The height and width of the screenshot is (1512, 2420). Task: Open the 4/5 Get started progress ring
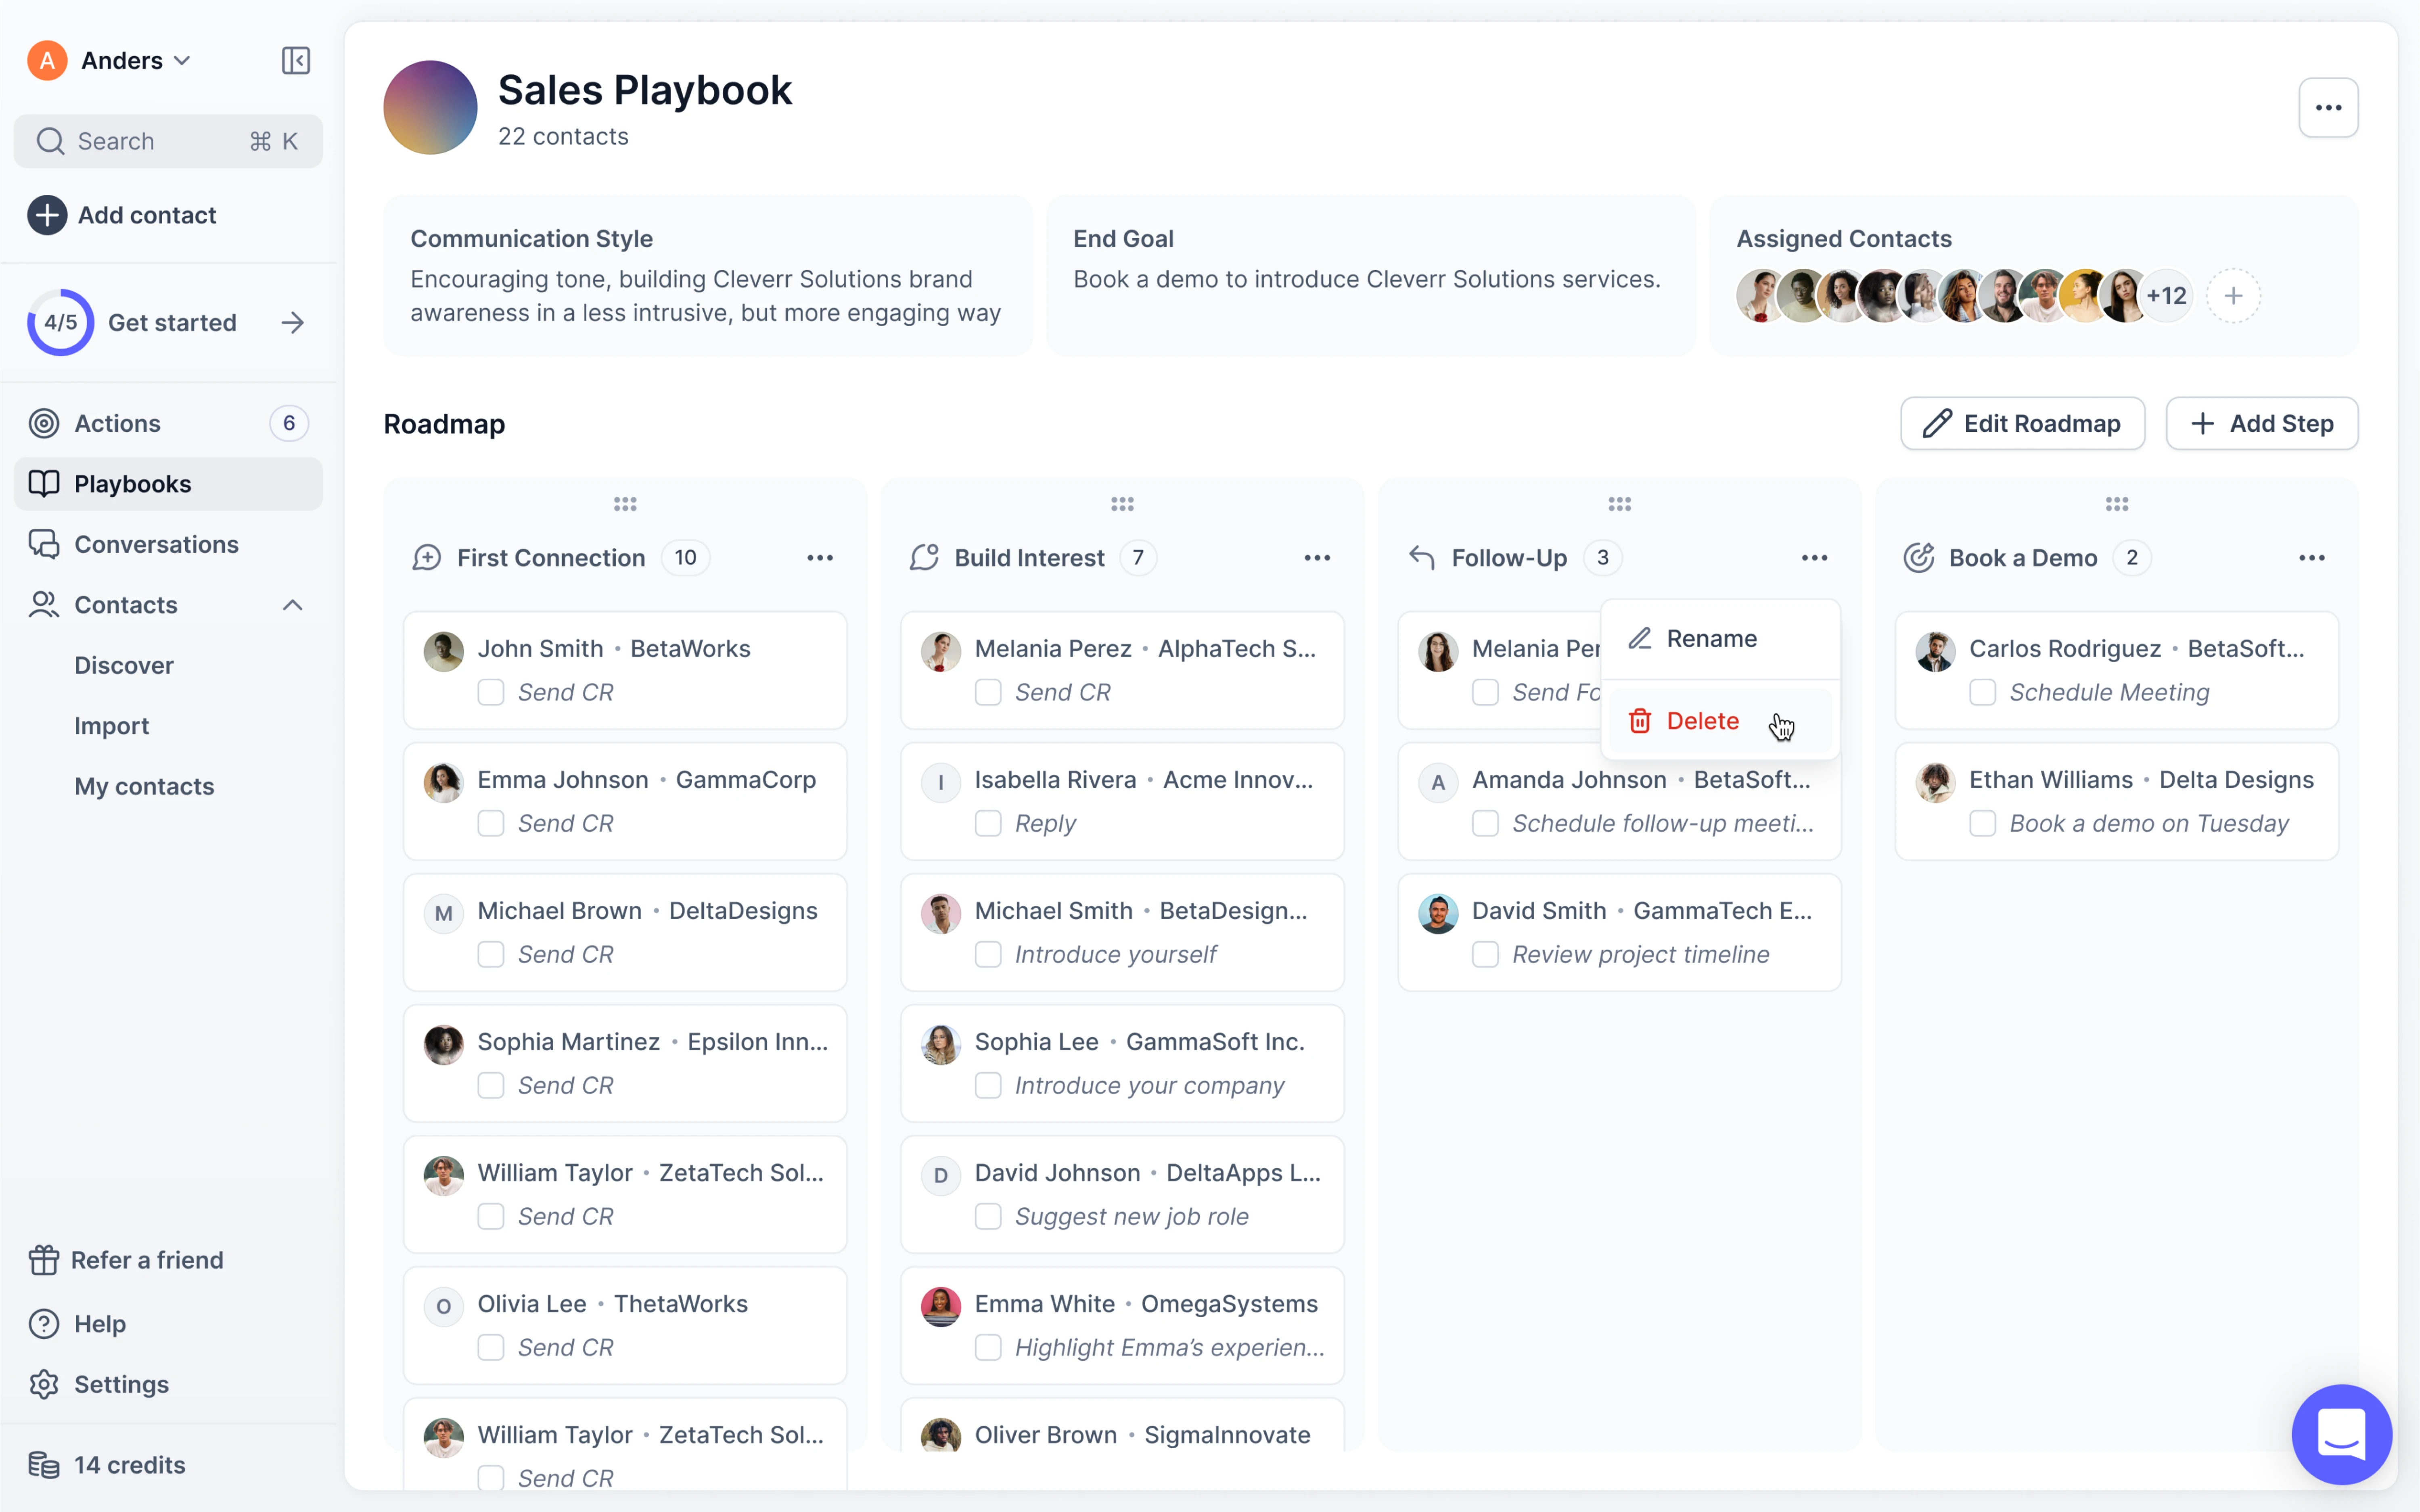[60, 323]
